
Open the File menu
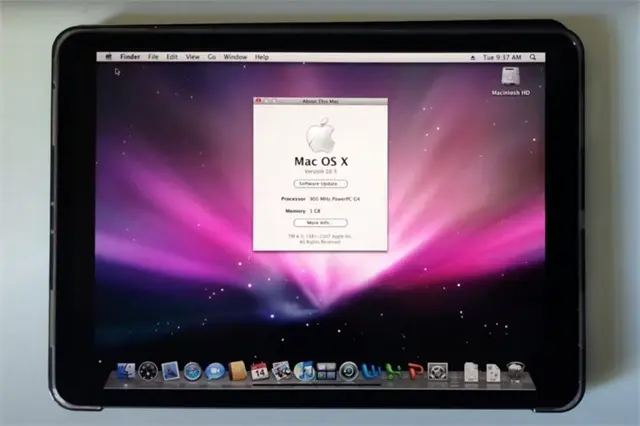point(153,57)
